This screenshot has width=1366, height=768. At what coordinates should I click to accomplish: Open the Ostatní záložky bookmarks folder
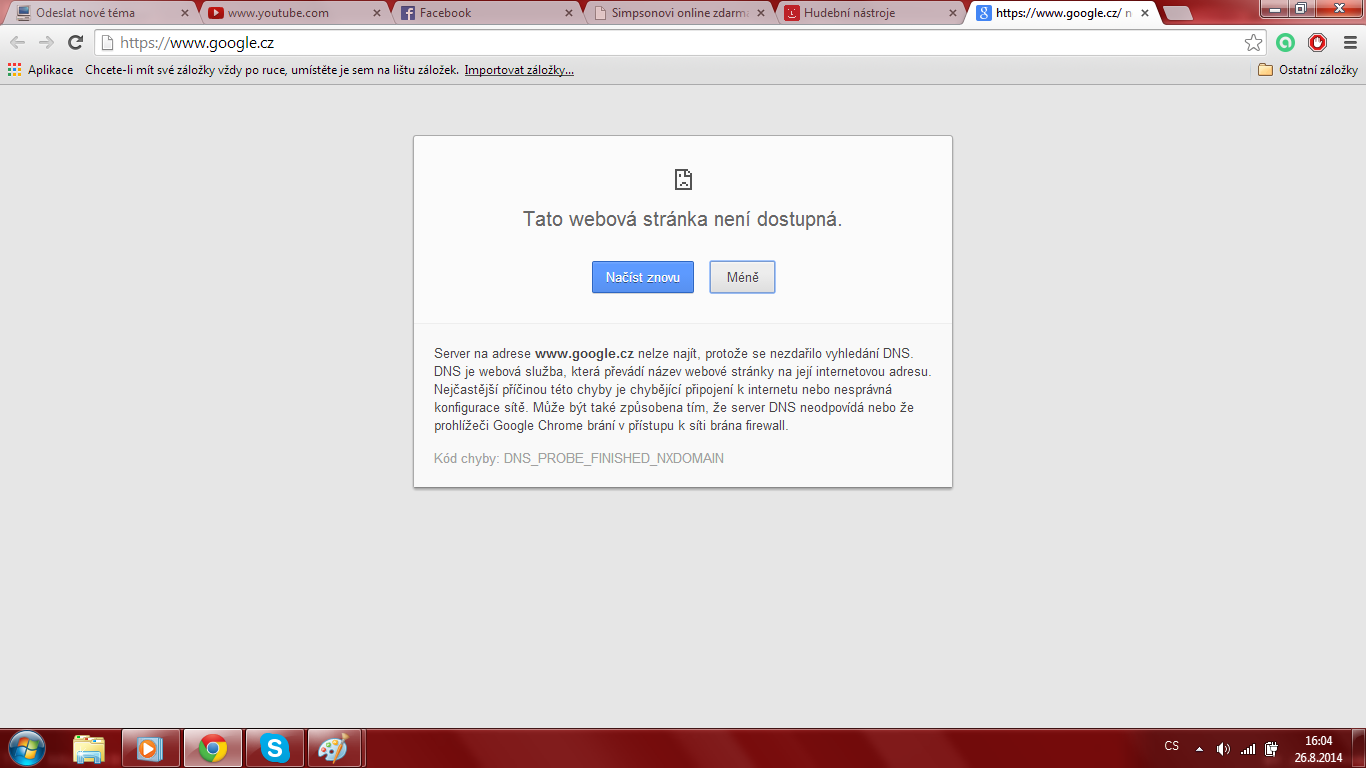[x=1307, y=70]
